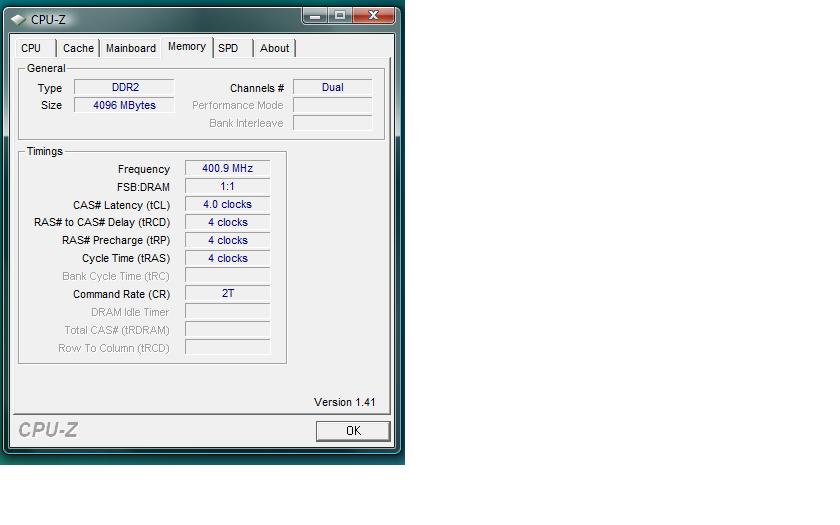840x525 pixels.
Task: Click the Dual channels value
Action: [333, 87]
